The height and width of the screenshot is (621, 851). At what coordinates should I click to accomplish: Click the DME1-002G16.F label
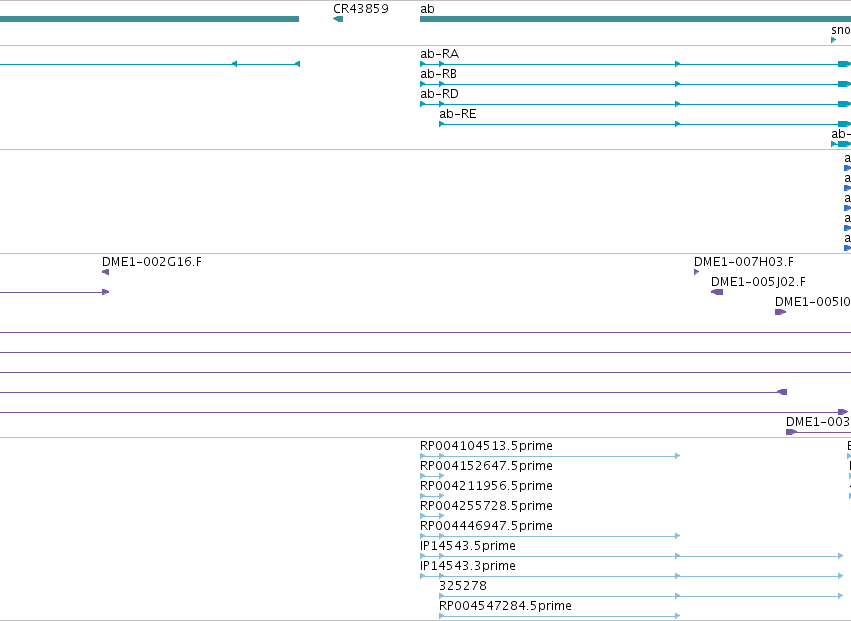(x=152, y=262)
